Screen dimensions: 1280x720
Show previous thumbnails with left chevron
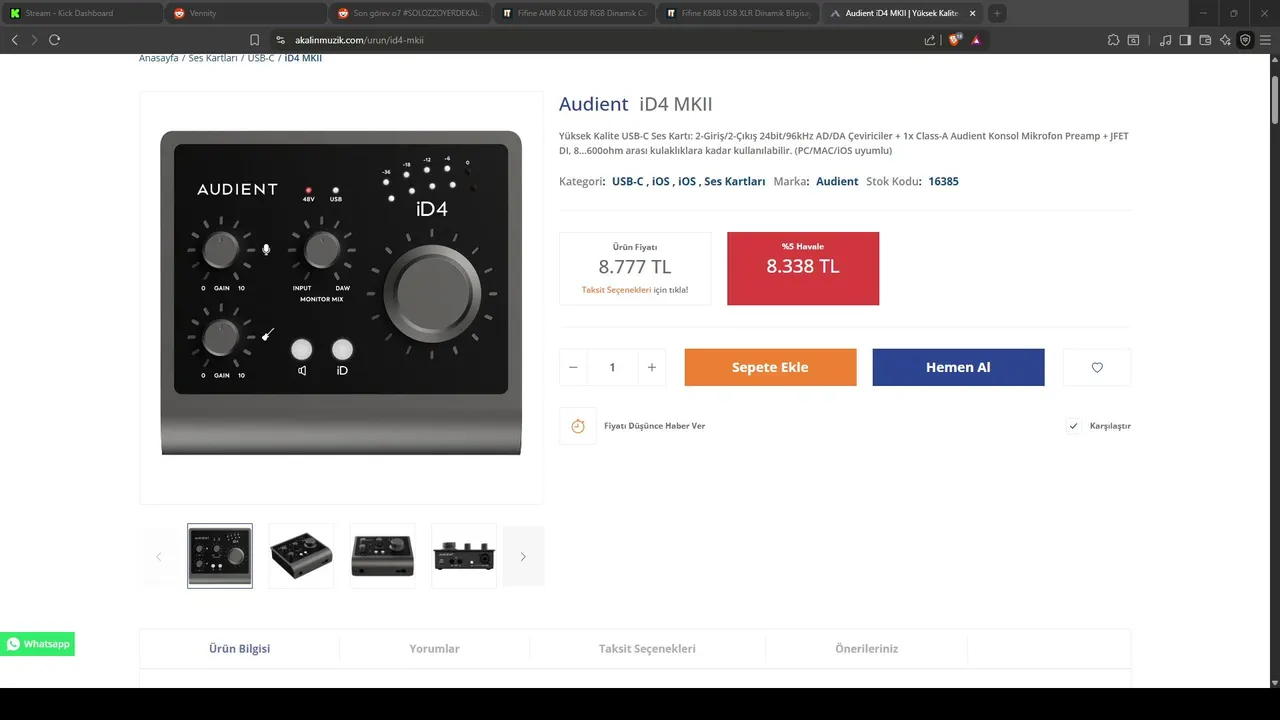pyautogui.click(x=158, y=556)
